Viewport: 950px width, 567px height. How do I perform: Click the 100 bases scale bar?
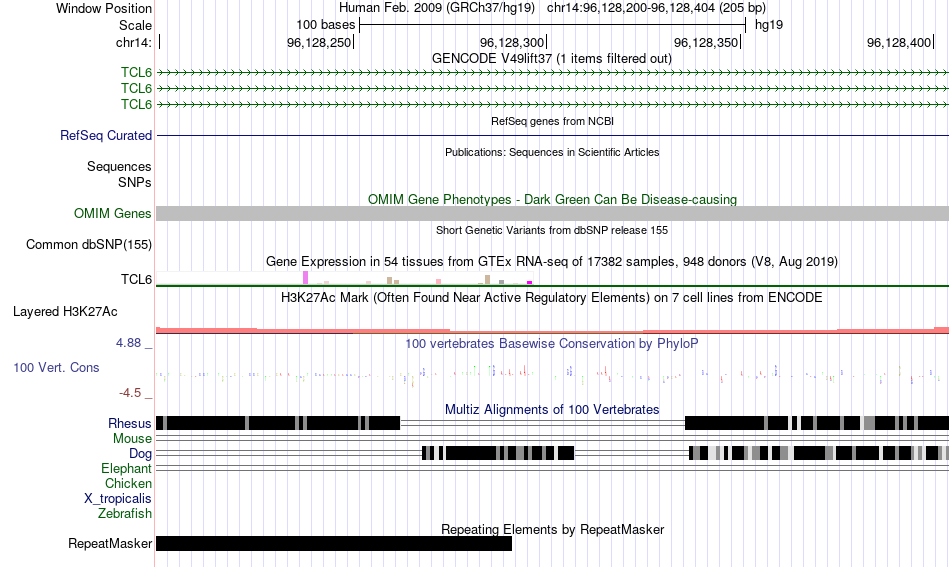(552, 25)
